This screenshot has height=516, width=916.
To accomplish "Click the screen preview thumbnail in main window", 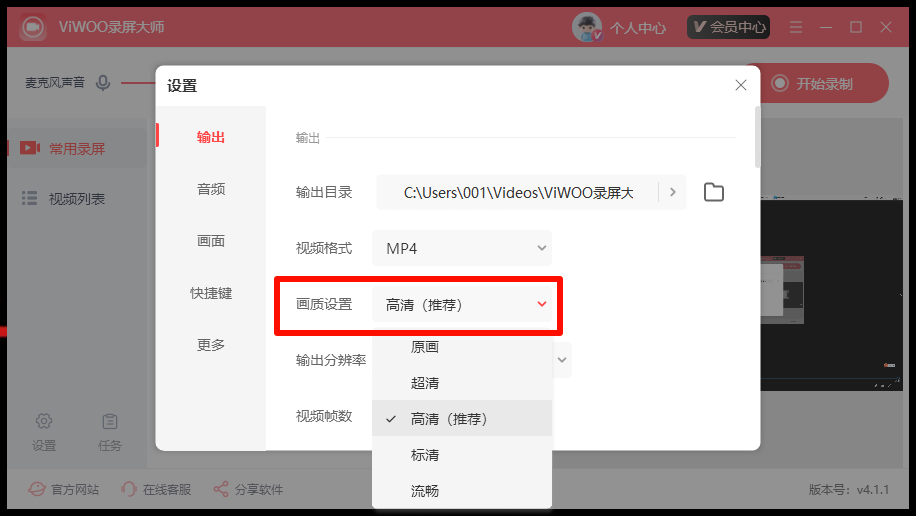I will click(x=831, y=295).
